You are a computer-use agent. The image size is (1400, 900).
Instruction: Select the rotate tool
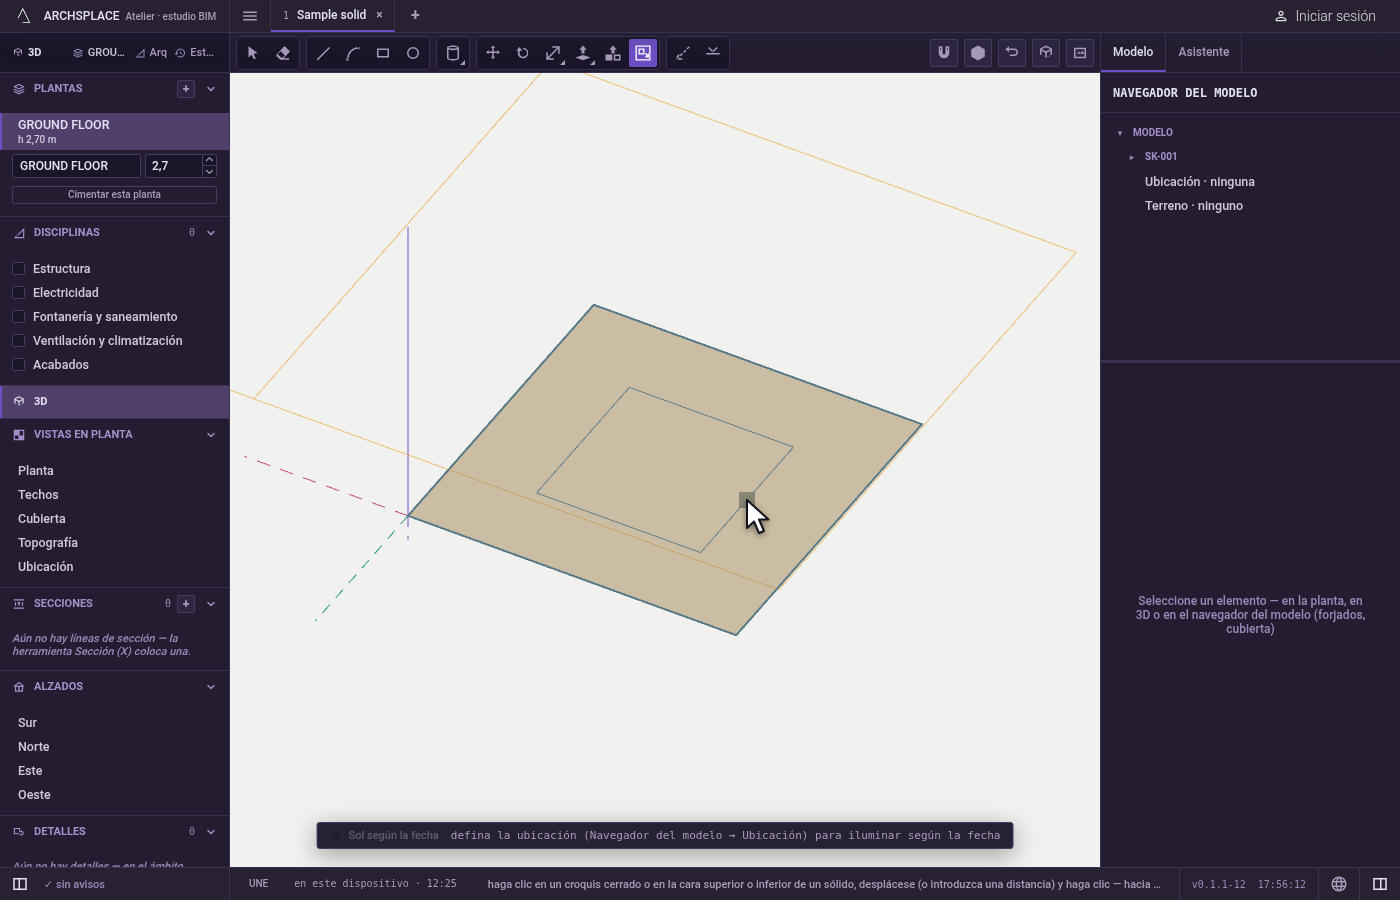pyautogui.click(x=523, y=53)
